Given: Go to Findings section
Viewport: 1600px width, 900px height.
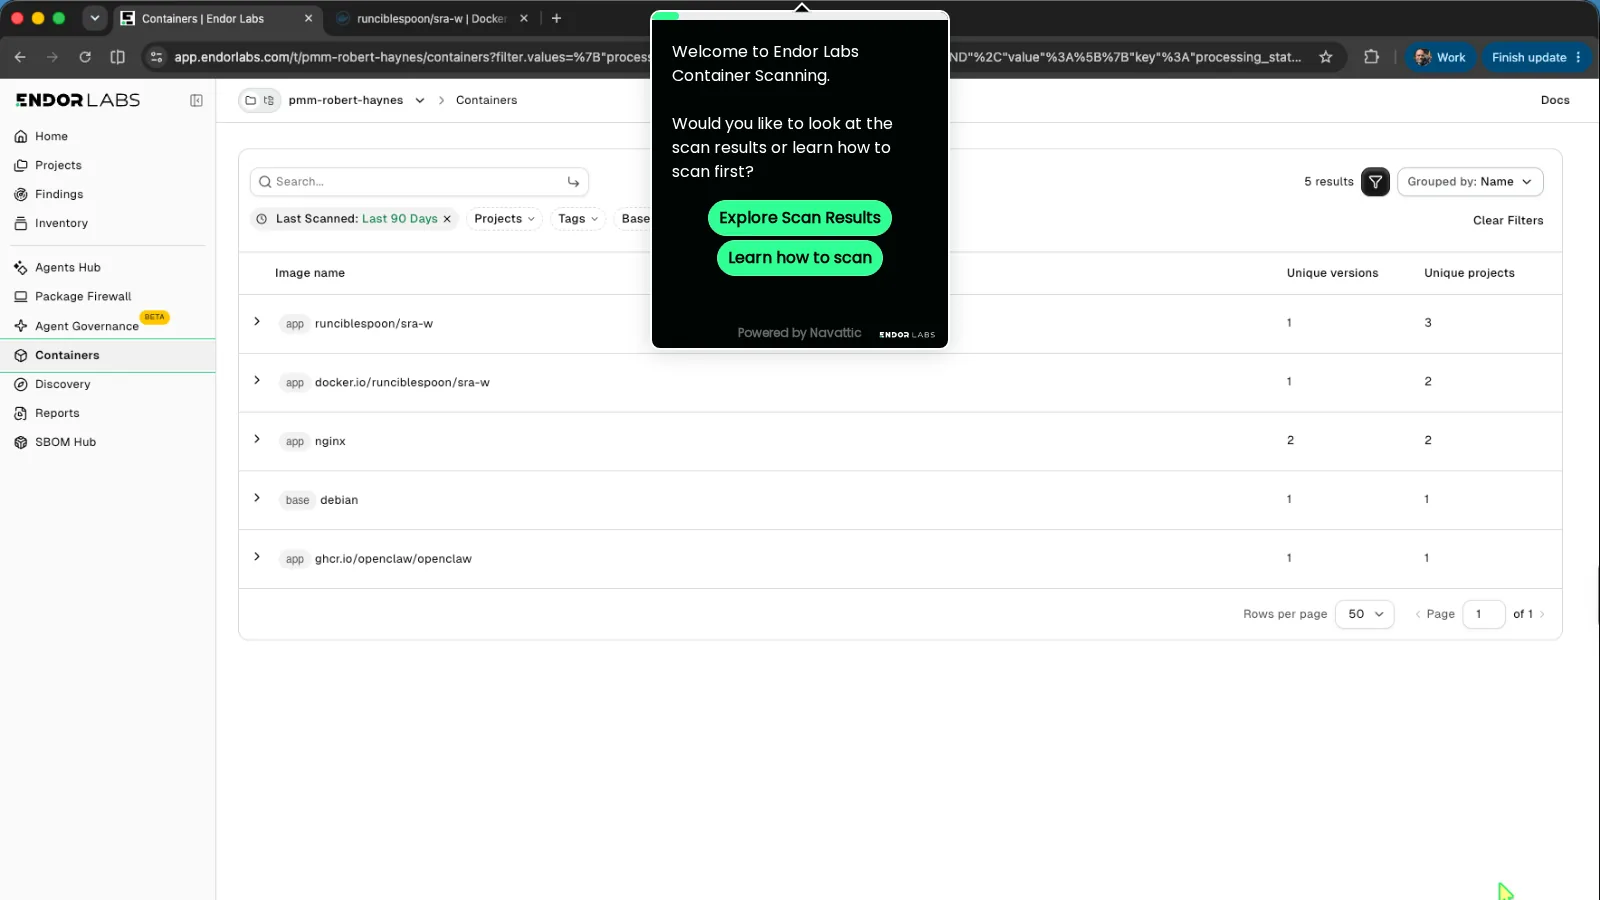Looking at the screenshot, I should [x=58, y=194].
